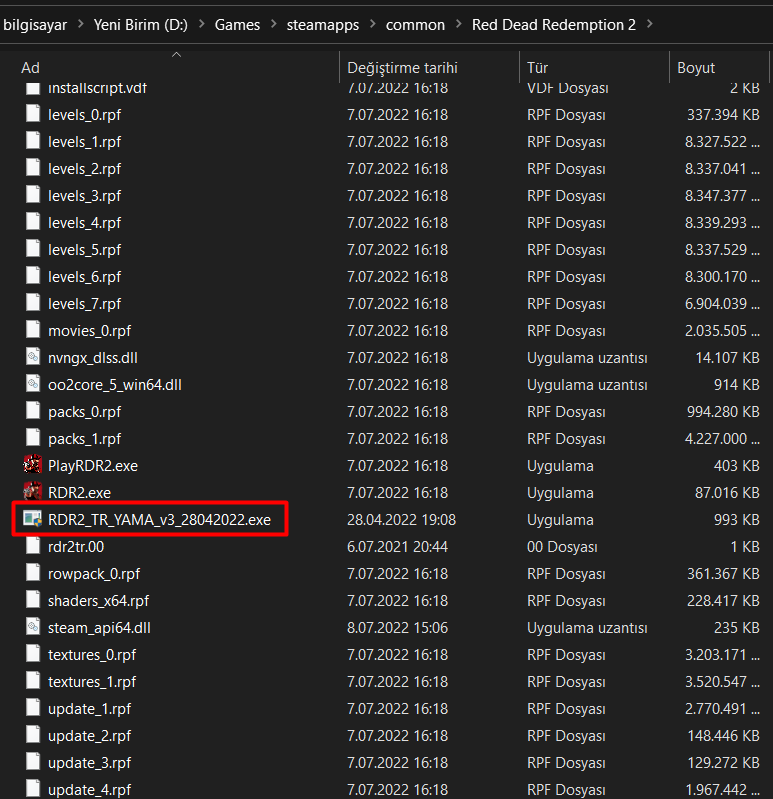Viewport: 773px width, 799px height.
Task: Click the 14.107 KB size cell
Action: click(727, 358)
